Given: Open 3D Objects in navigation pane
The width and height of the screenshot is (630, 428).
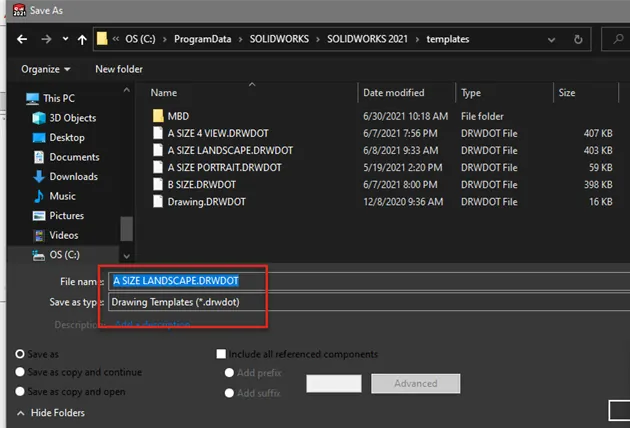Looking at the screenshot, I should click(64, 118).
